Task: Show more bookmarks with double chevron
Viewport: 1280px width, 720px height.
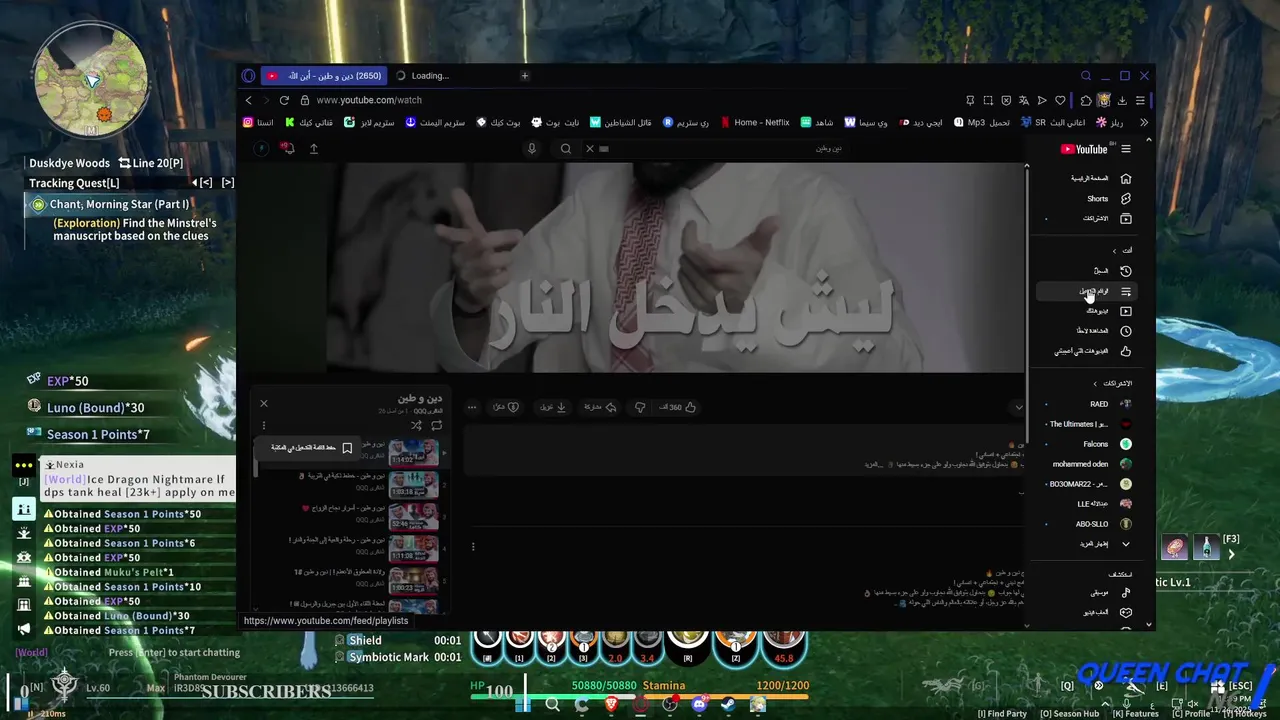Action: 1144,122
